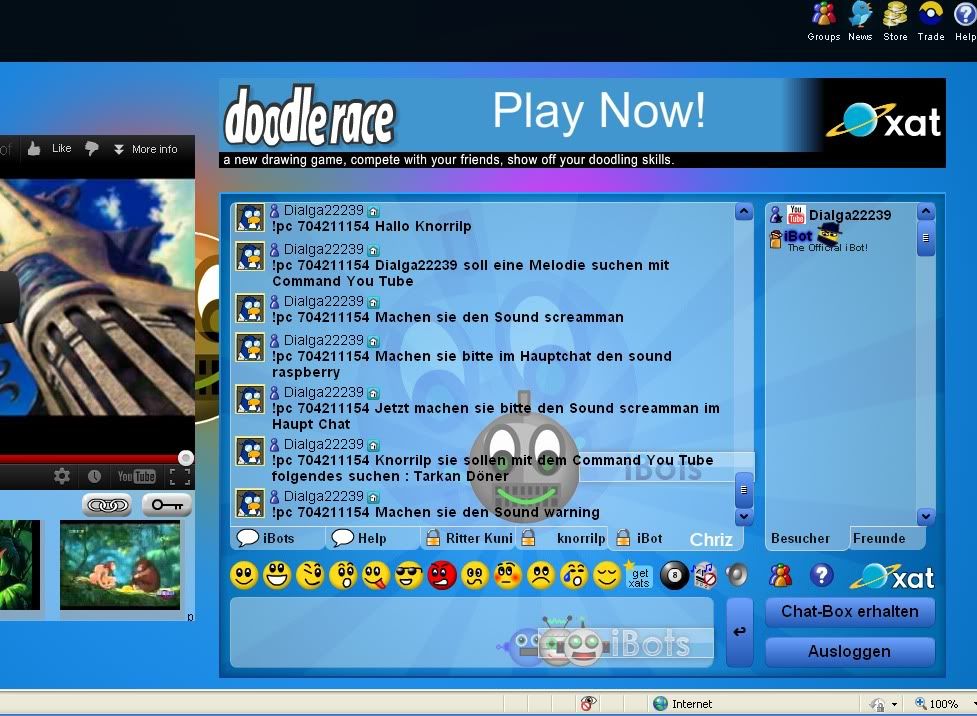Screen dimensions: 977x716
Task: Insert the plain smile smiley
Action: click(244, 575)
